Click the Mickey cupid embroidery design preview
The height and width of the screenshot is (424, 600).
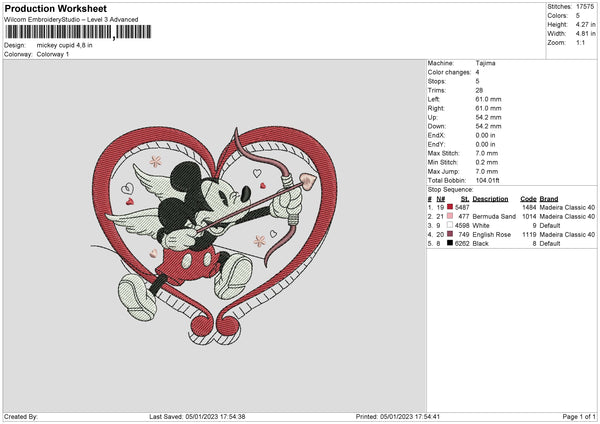(x=214, y=235)
